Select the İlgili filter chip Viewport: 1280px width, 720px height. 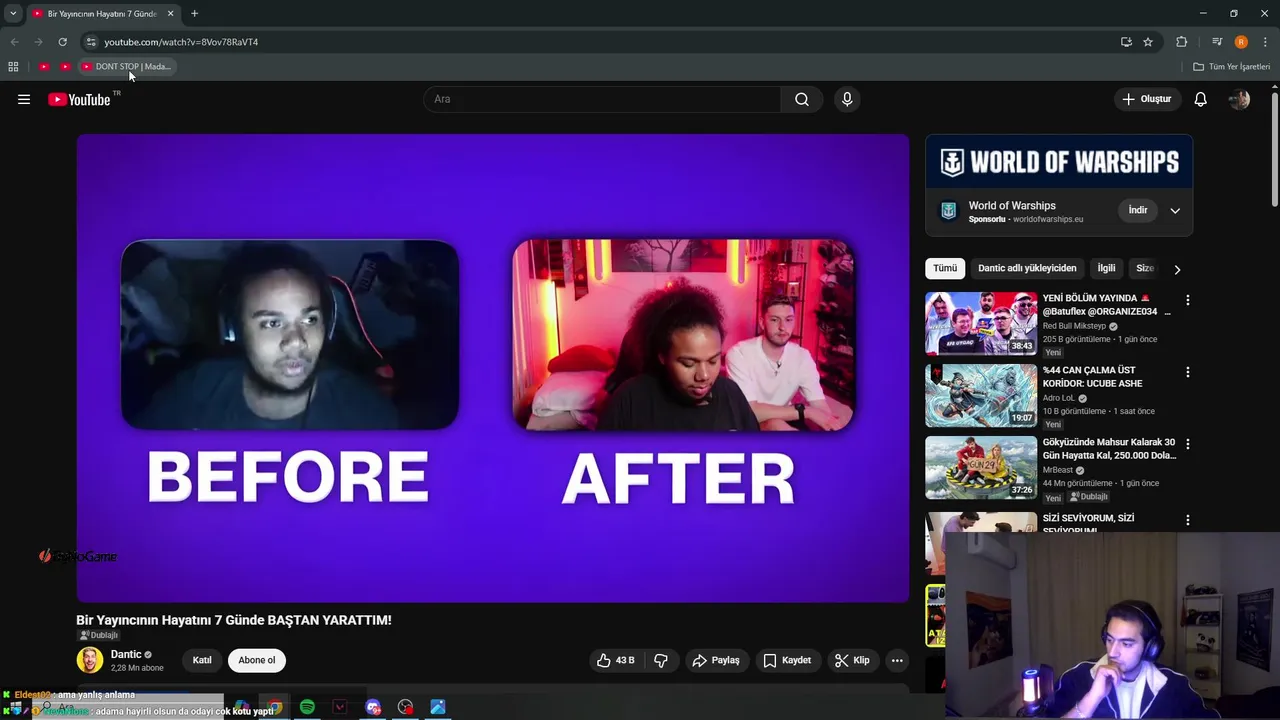pyautogui.click(x=1106, y=268)
